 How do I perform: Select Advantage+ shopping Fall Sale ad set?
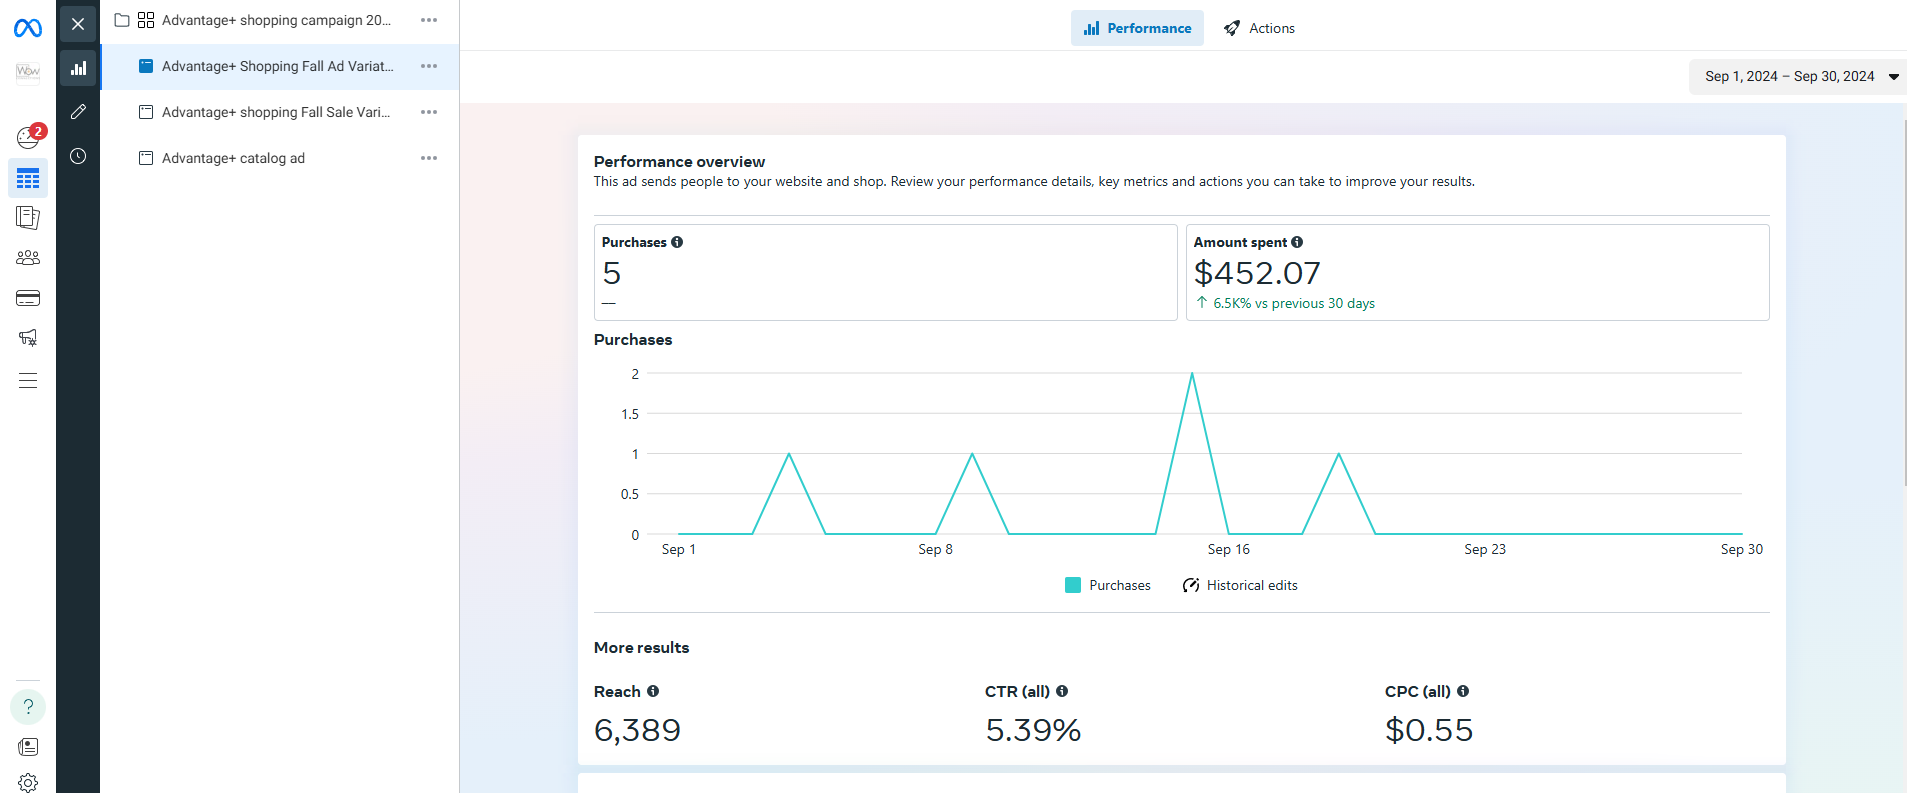(x=275, y=112)
